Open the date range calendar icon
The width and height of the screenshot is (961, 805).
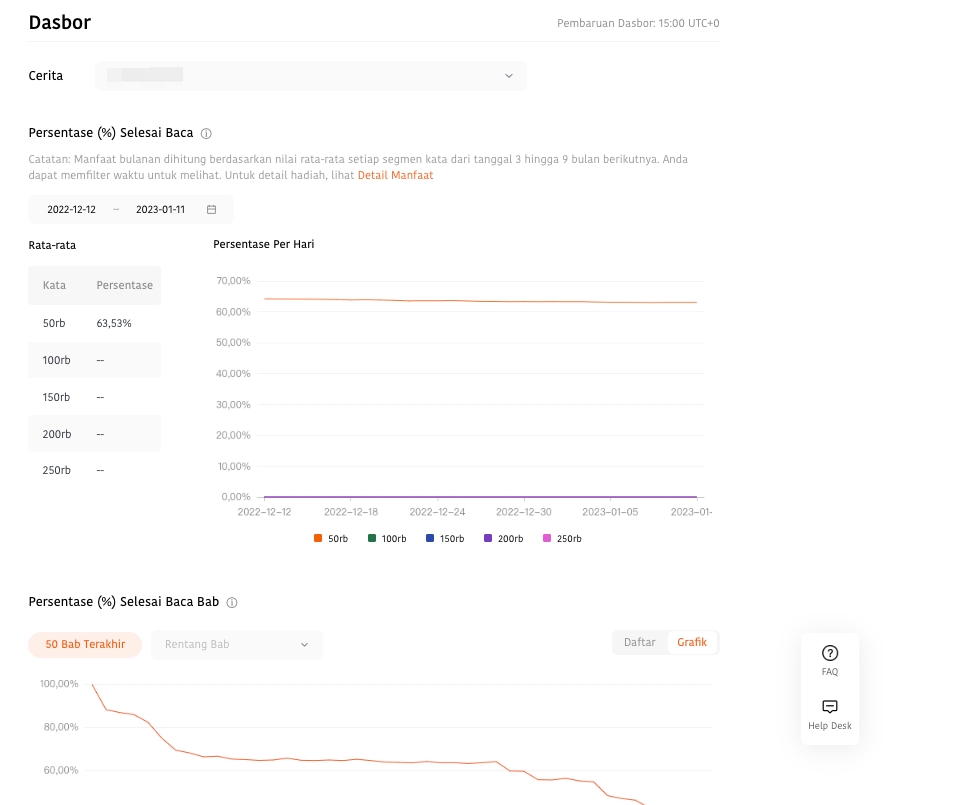[x=211, y=209]
